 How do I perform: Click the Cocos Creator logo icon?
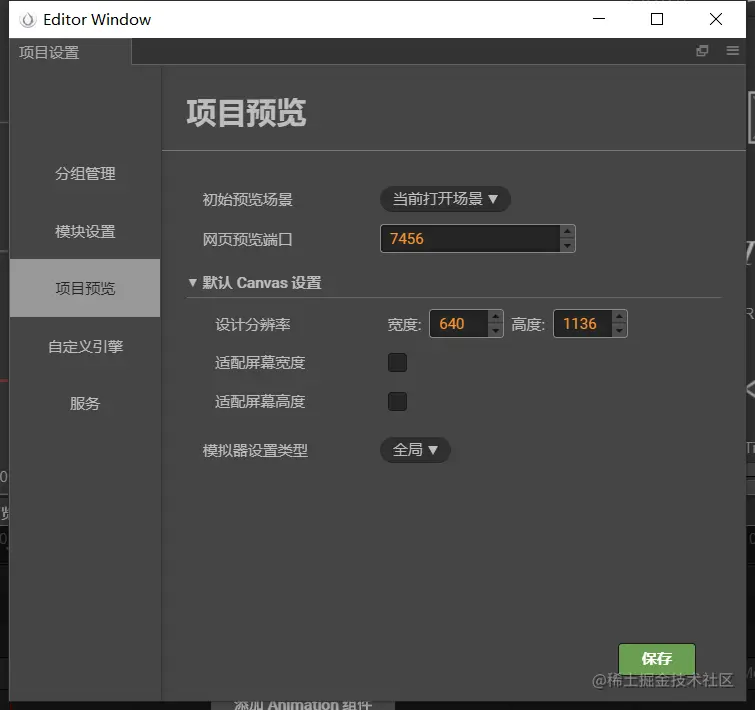[x=27, y=20]
